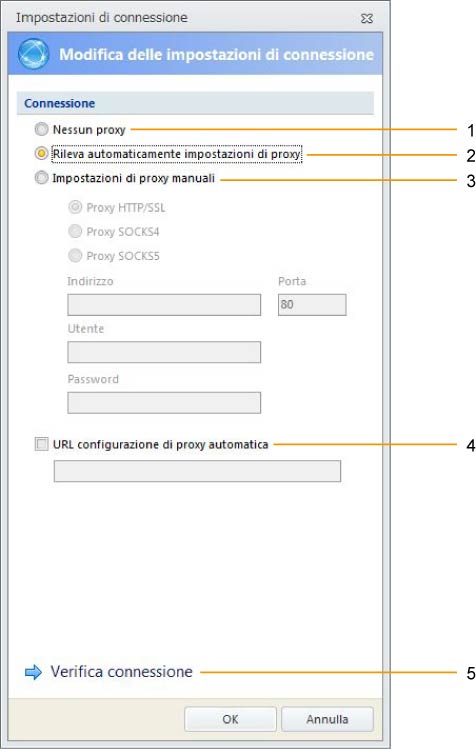Click the Password input field
Screen dimensions: 476x749
coord(164,403)
